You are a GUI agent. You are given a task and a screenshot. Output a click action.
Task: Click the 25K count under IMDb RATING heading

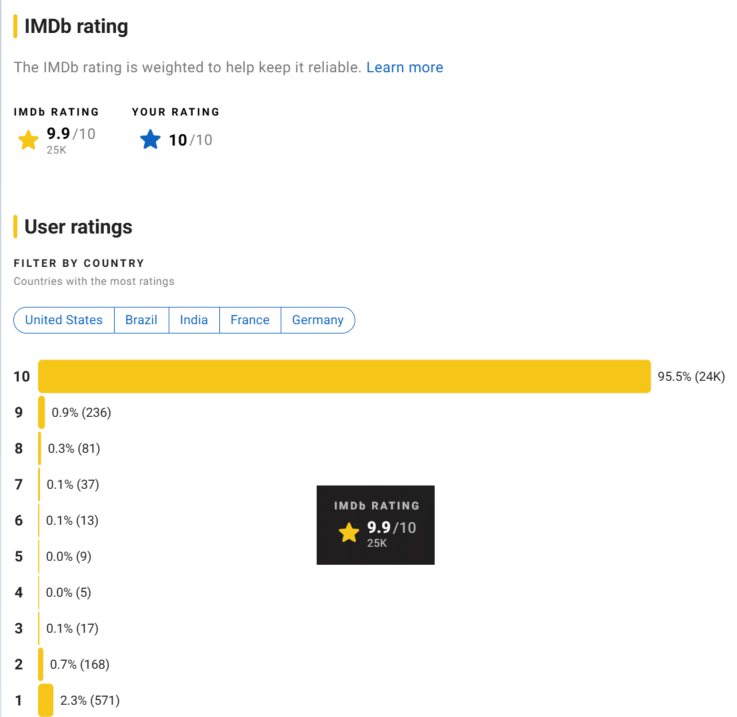pos(56,150)
